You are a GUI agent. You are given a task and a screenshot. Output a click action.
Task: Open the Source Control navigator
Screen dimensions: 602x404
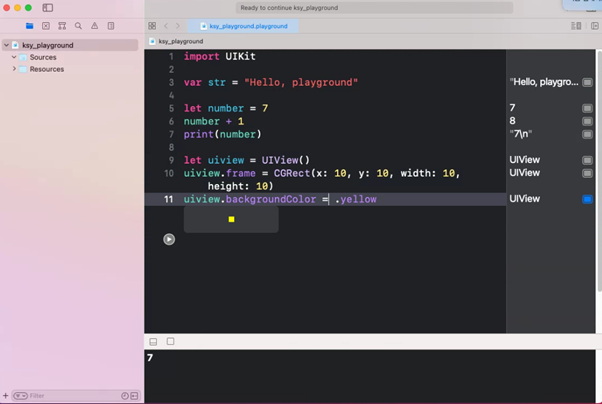pyautogui.click(x=46, y=26)
